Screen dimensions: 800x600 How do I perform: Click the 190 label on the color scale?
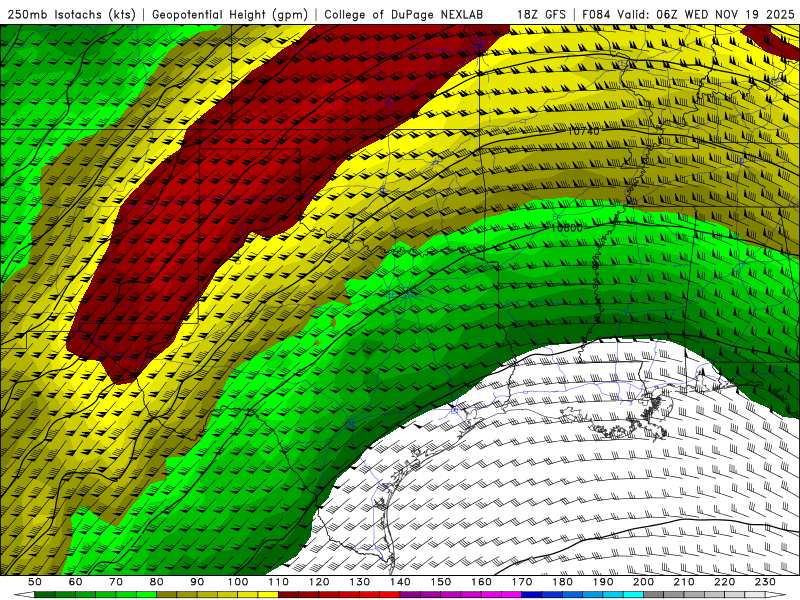pyautogui.click(x=603, y=582)
